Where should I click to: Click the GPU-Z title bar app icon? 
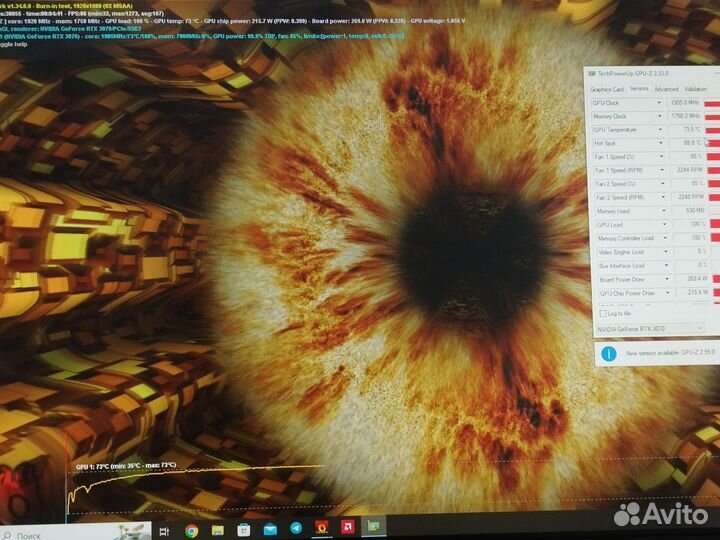click(592, 73)
